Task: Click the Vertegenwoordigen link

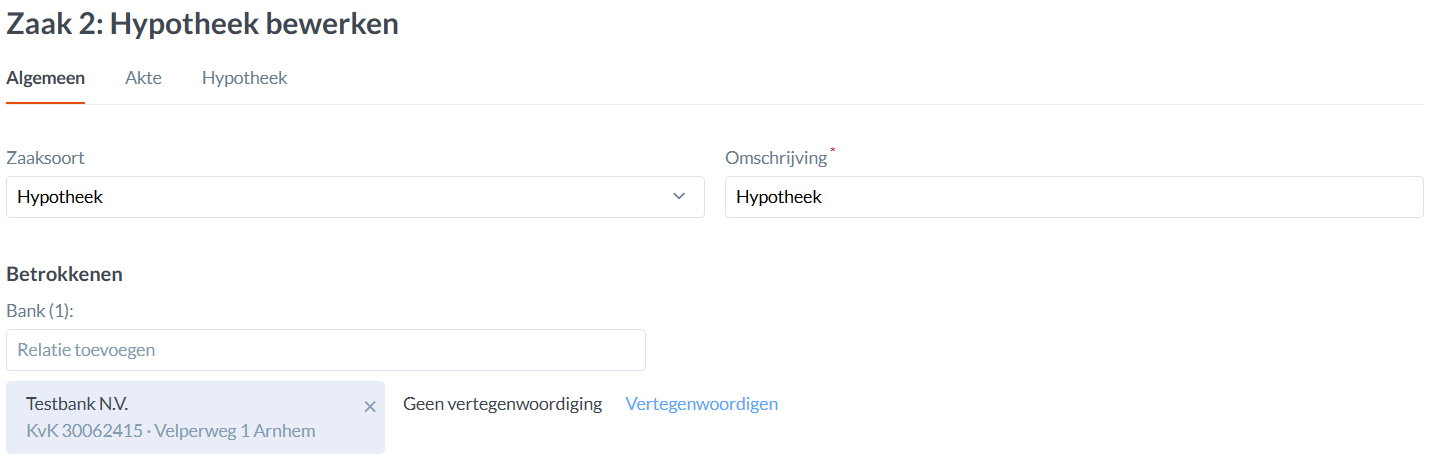Action: [x=701, y=404]
